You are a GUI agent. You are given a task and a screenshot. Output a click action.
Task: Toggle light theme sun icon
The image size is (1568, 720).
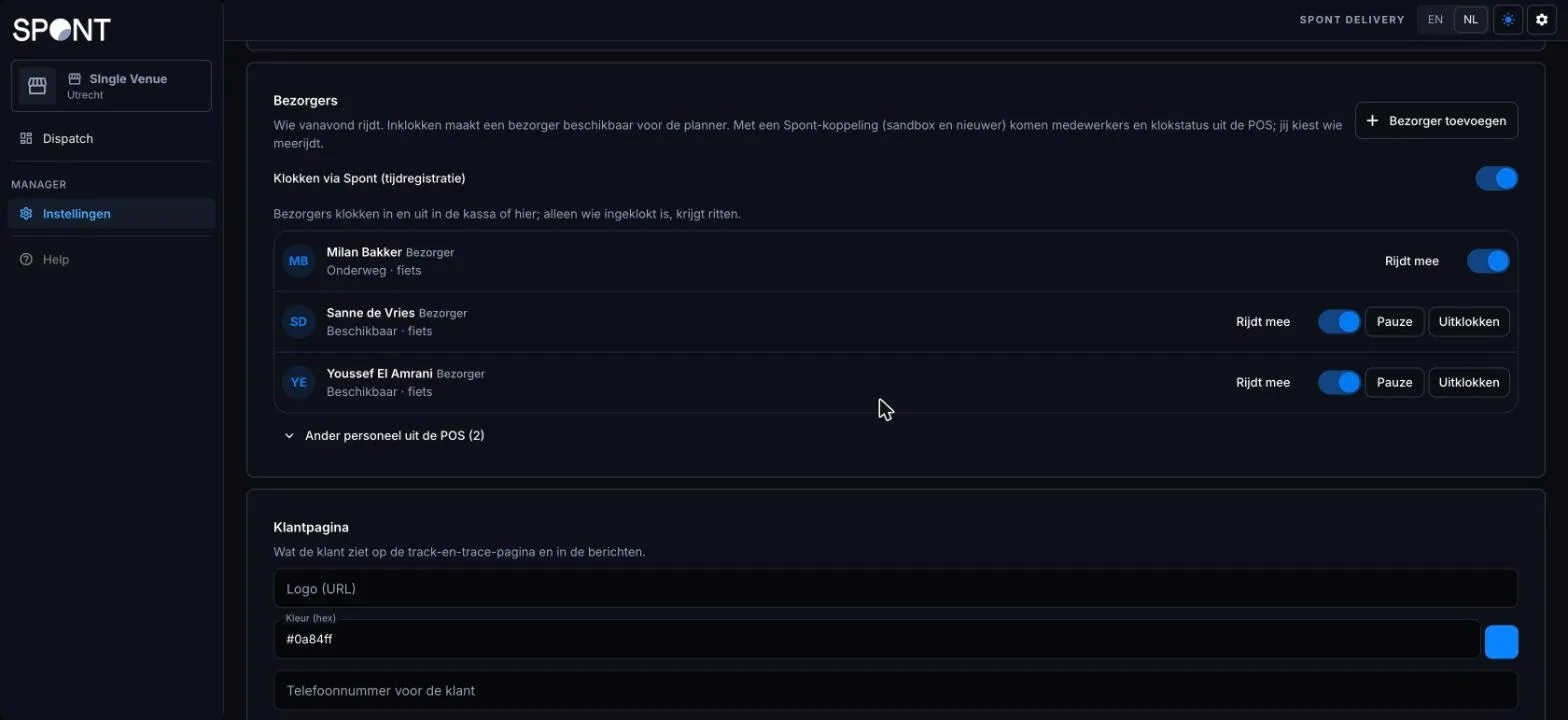[1508, 20]
